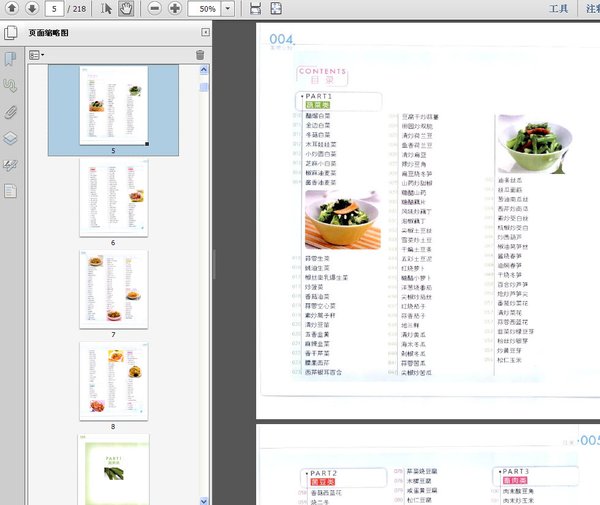This screenshot has height=505, width=600.
Task: Open the Attachments paperclip panel
Action: point(10,111)
